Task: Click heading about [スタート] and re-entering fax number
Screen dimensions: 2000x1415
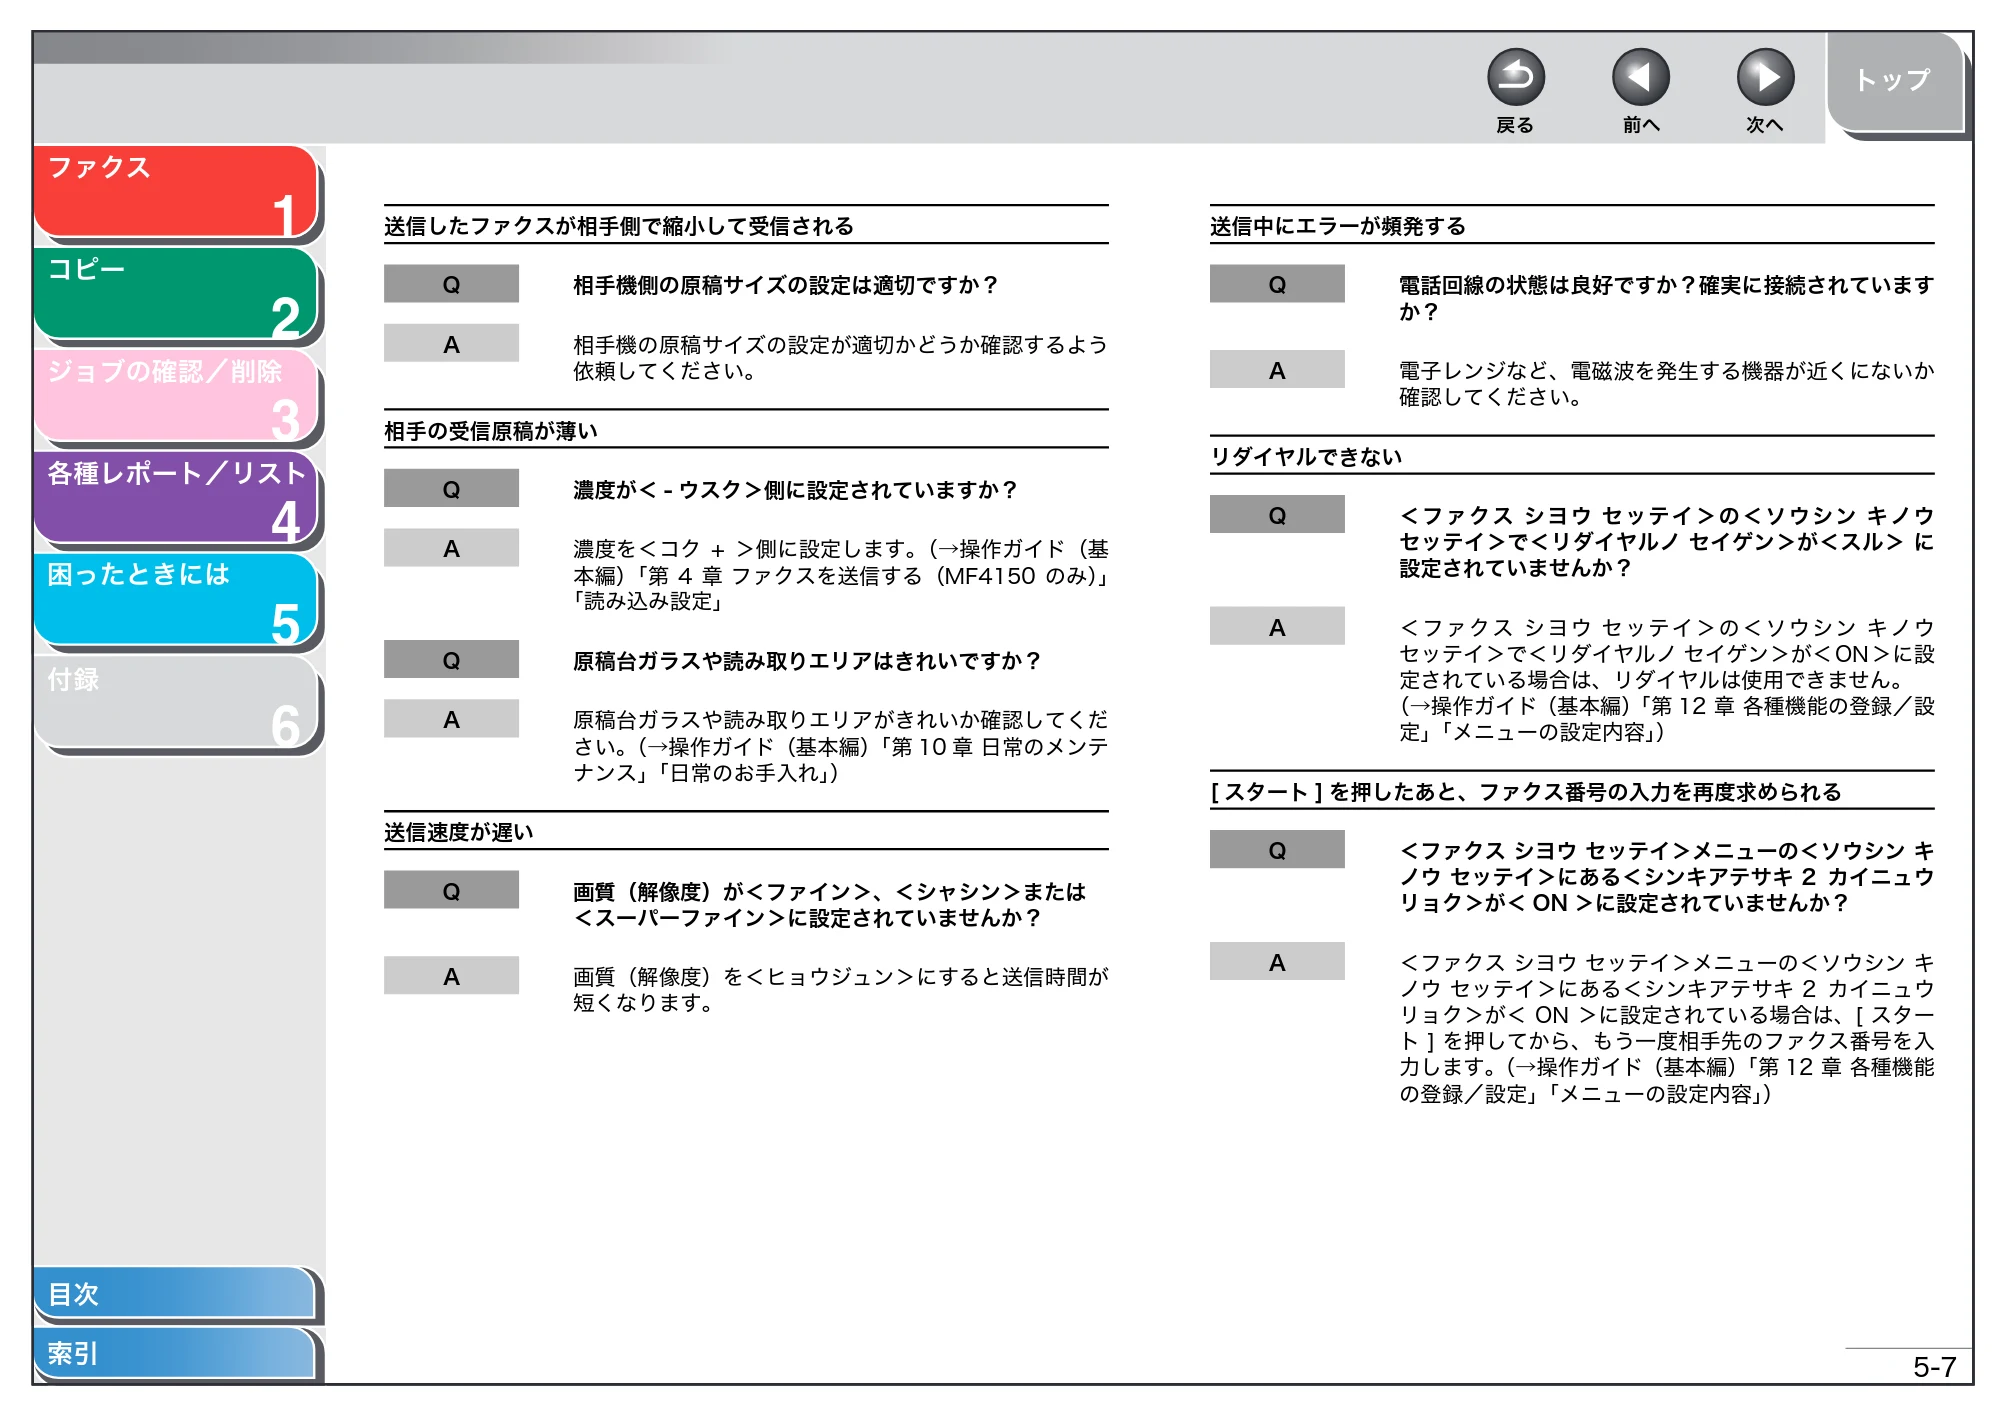Action: (1525, 792)
